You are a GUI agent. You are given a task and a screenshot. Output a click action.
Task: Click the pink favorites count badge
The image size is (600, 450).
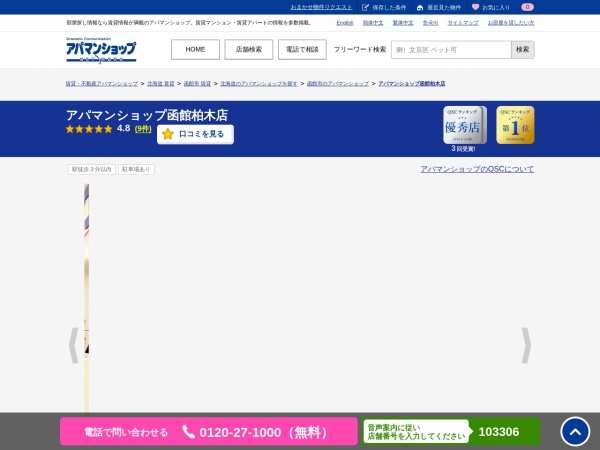[527, 7]
